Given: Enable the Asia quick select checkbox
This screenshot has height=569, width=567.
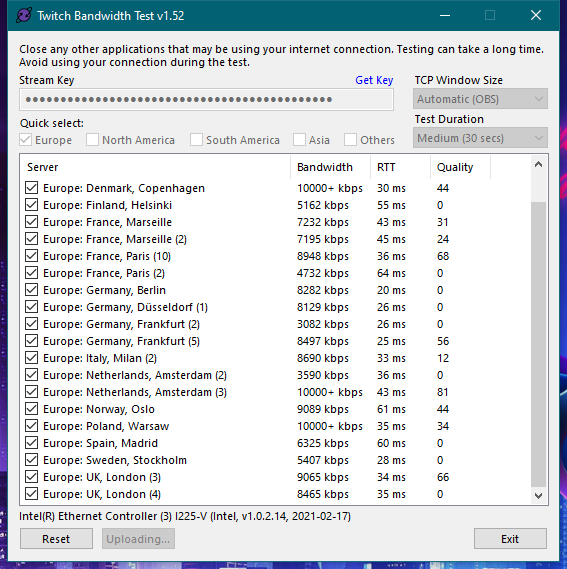Looking at the screenshot, I should point(299,140).
